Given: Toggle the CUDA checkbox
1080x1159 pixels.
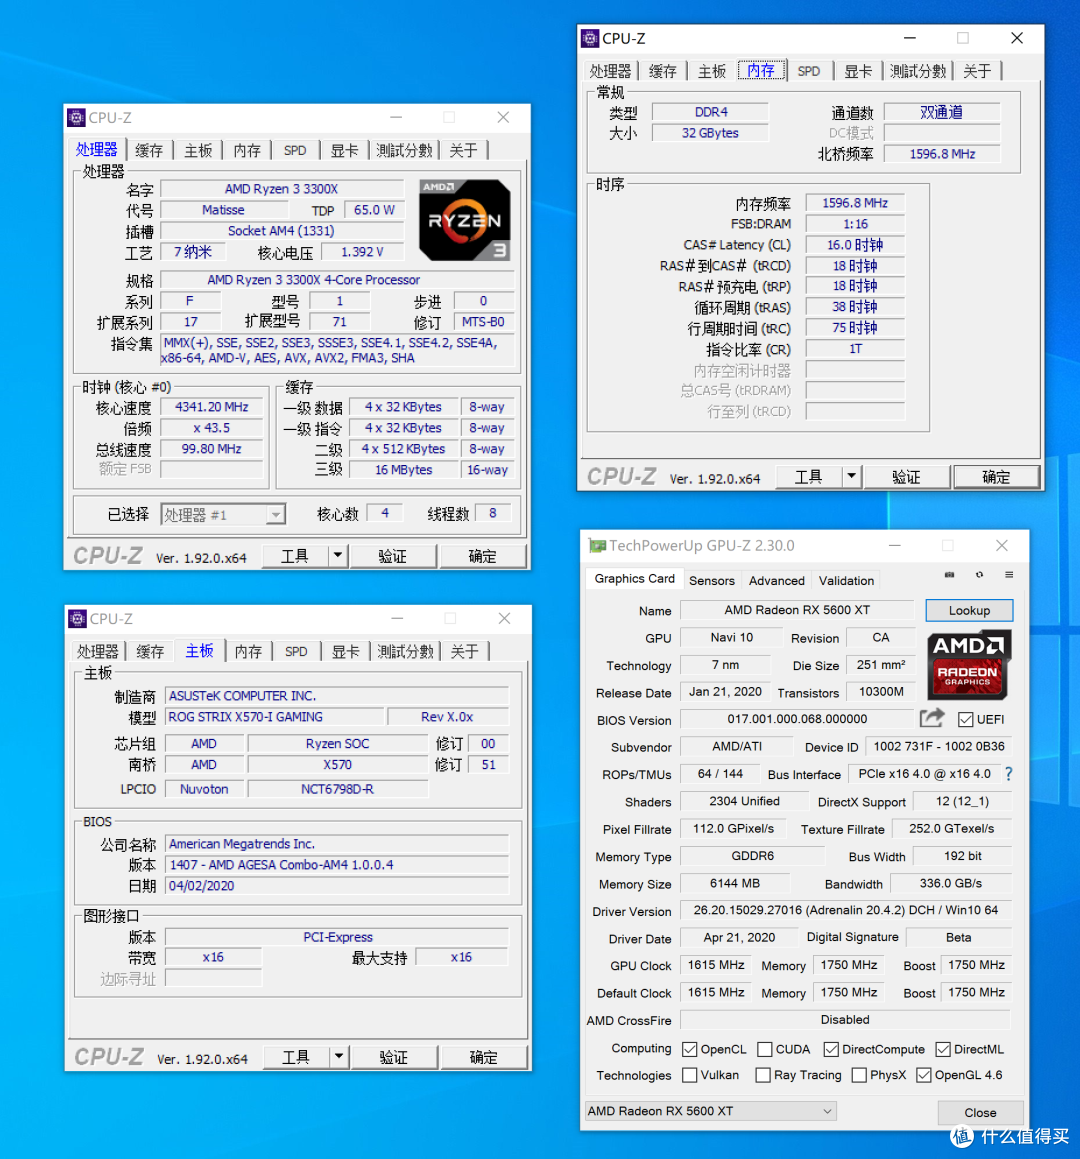Looking at the screenshot, I should pyautogui.click(x=765, y=1049).
